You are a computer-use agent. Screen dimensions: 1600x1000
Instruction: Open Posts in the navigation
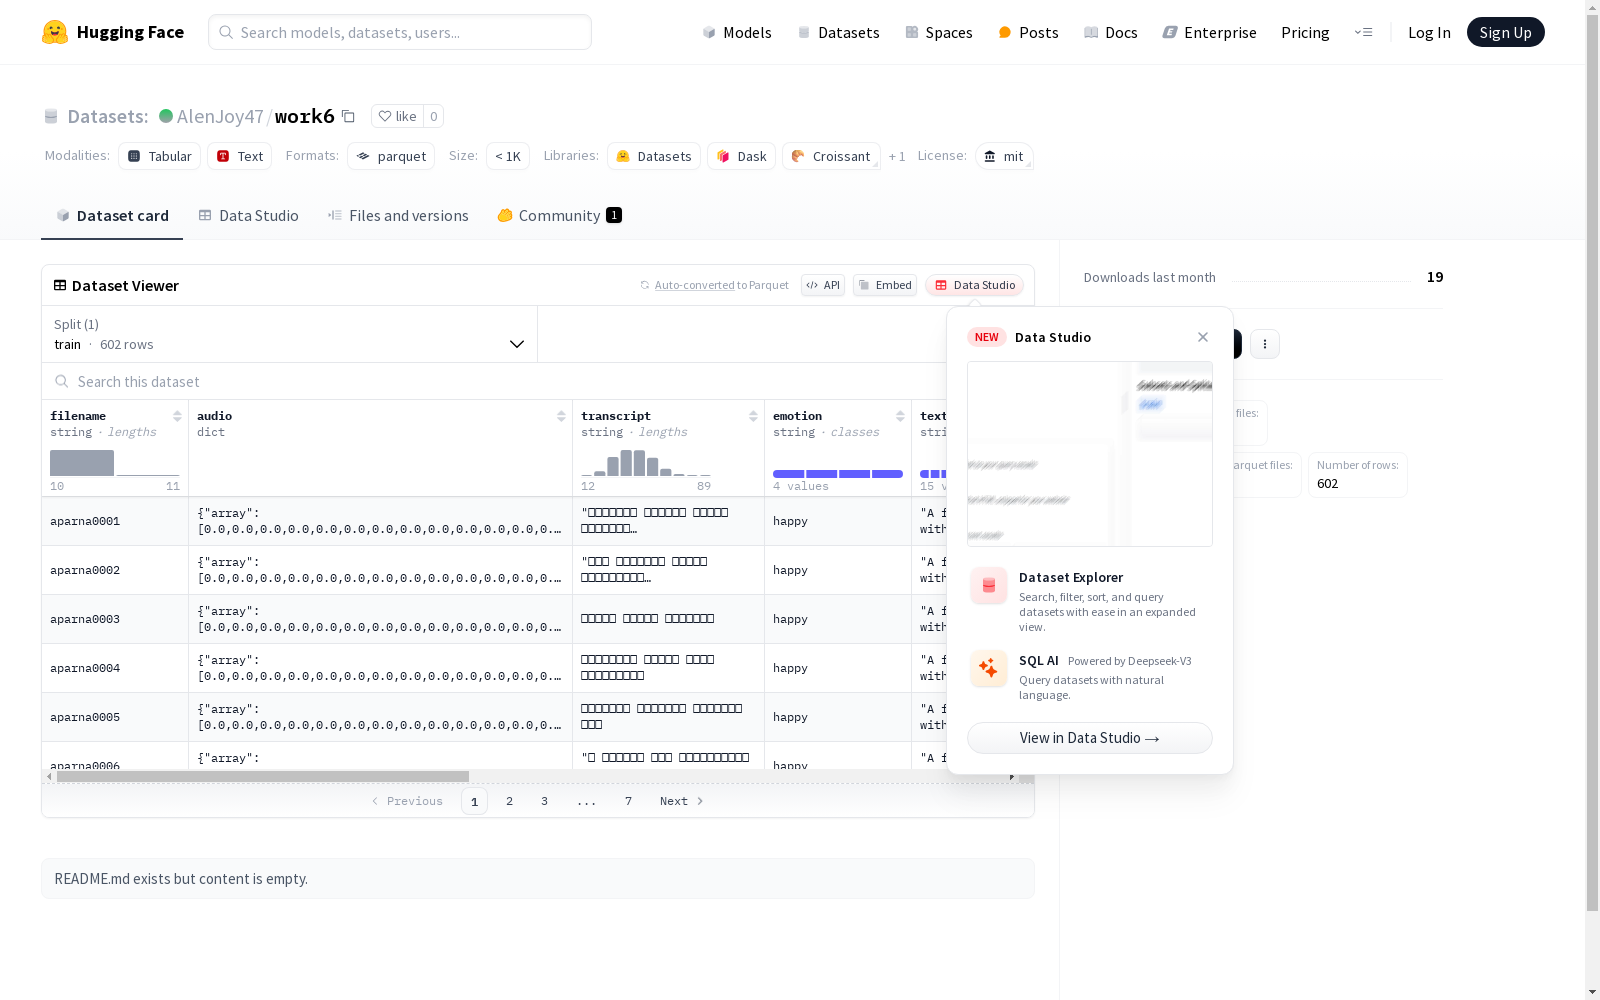tap(1029, 32)
